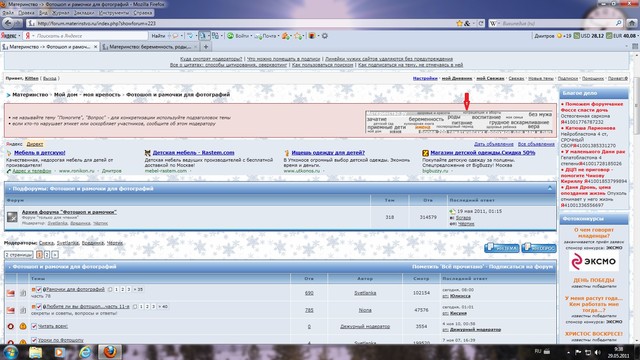Click the new topic button icon
Viewport: 640px width, 360px height.
pos(502,248)
